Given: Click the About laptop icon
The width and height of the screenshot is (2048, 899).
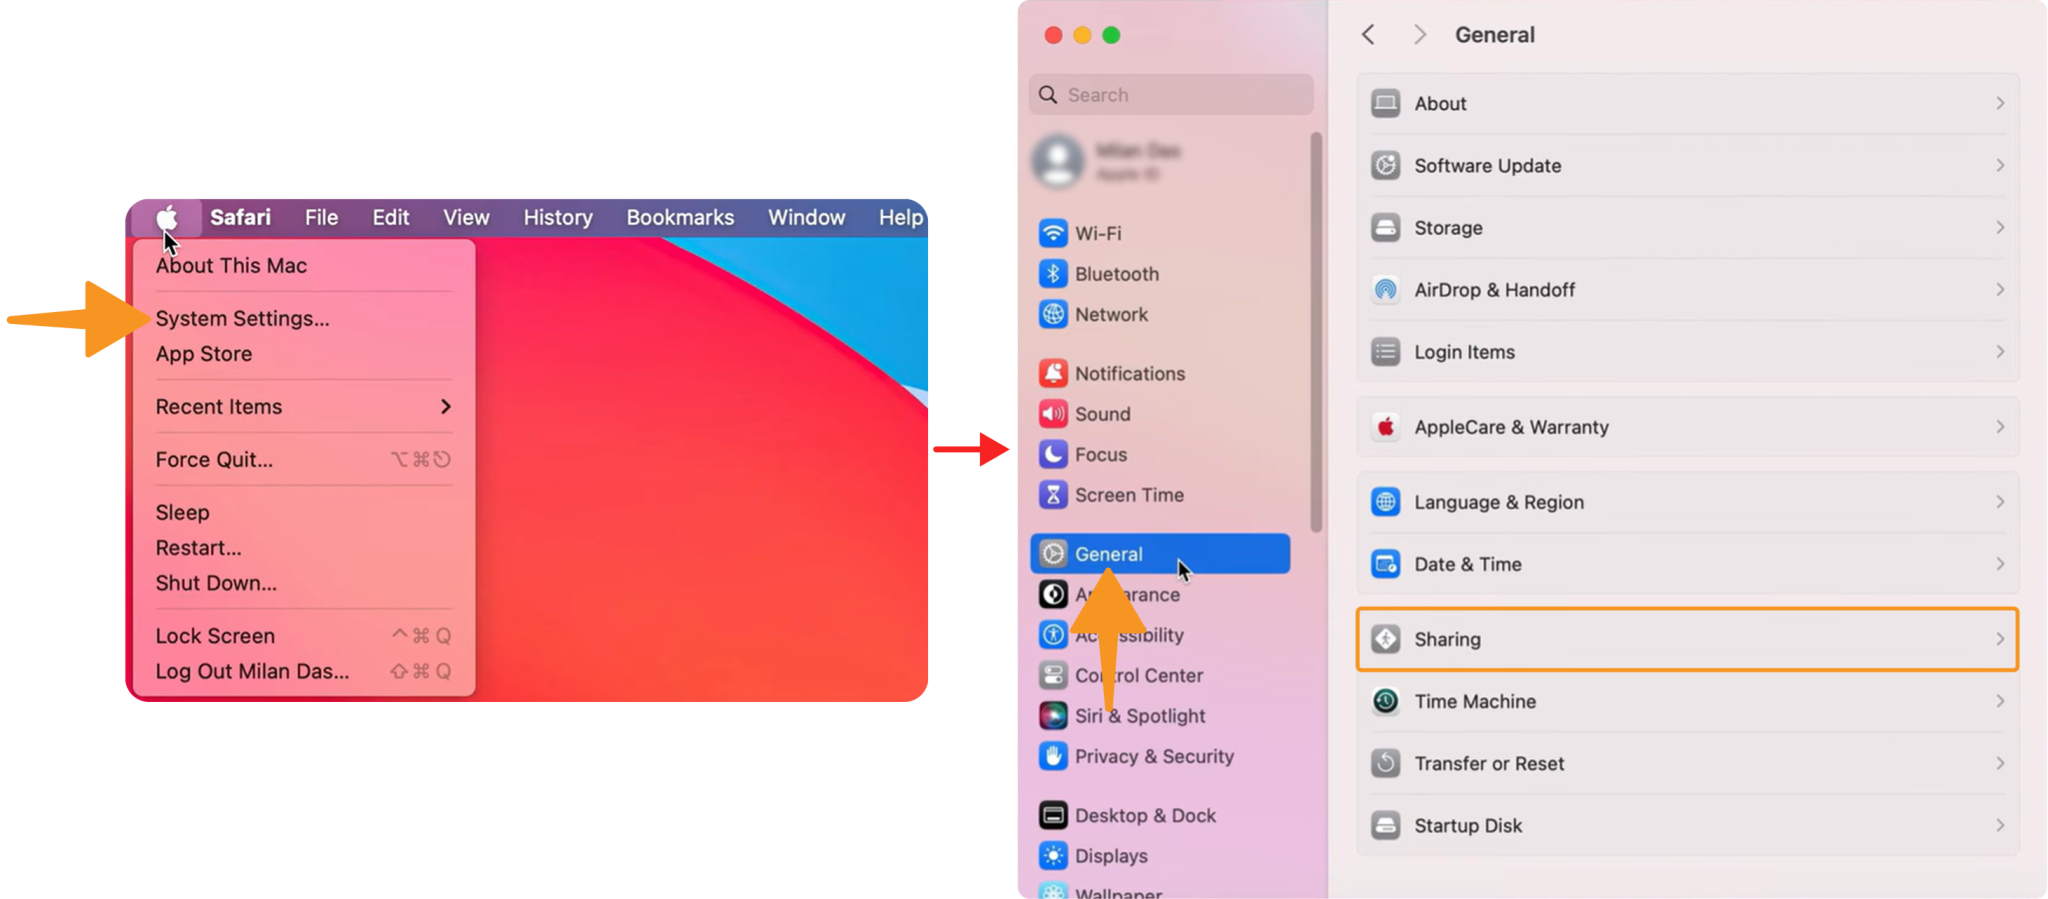Looking at the screenshot, I should click(1385, 103).
